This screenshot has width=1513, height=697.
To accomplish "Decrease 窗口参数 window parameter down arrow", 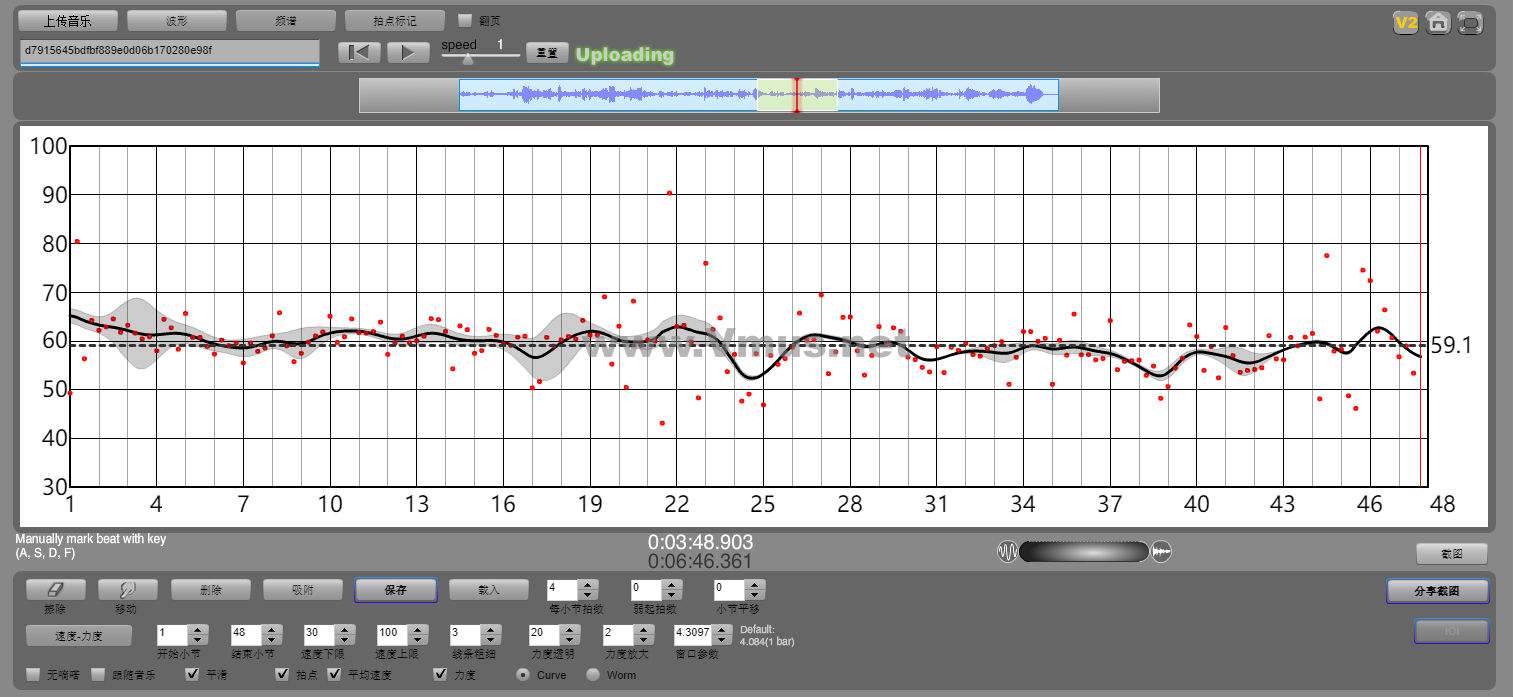I will click(x=724, y=640).
